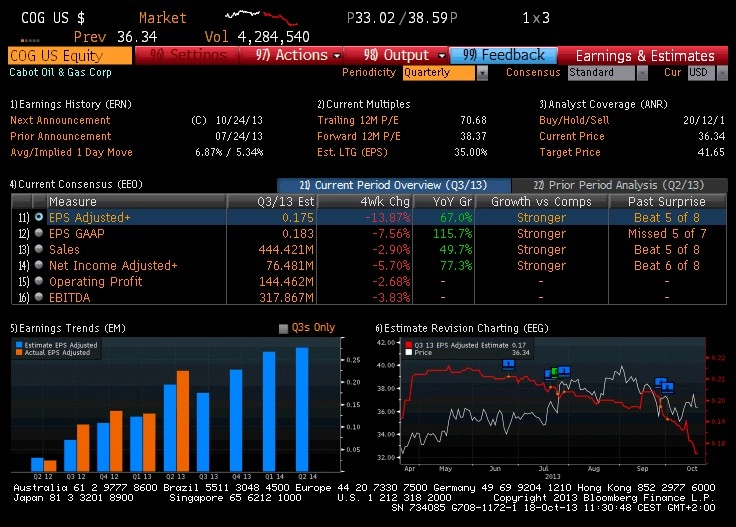Switch to Current Period Overview (Q3/13) tab

(x=393, y=185)
